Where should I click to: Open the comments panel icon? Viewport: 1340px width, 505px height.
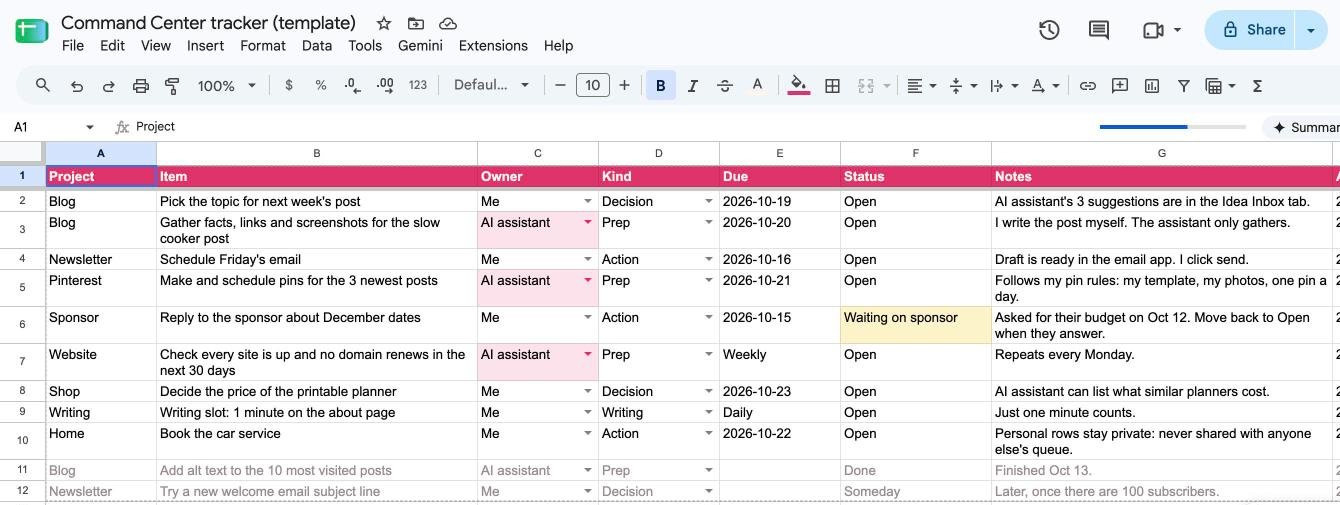[x=1099, y=30]
